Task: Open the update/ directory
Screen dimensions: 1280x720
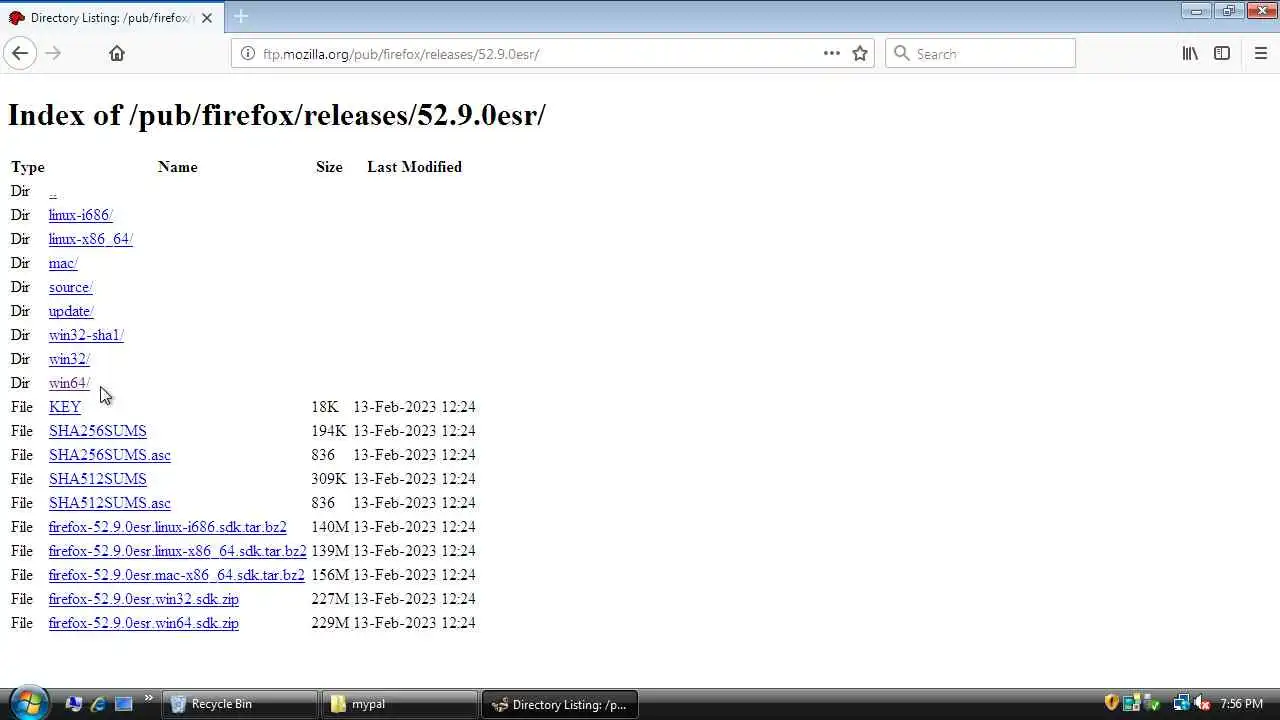Action: pyautogui.click(x=71, y=311)
